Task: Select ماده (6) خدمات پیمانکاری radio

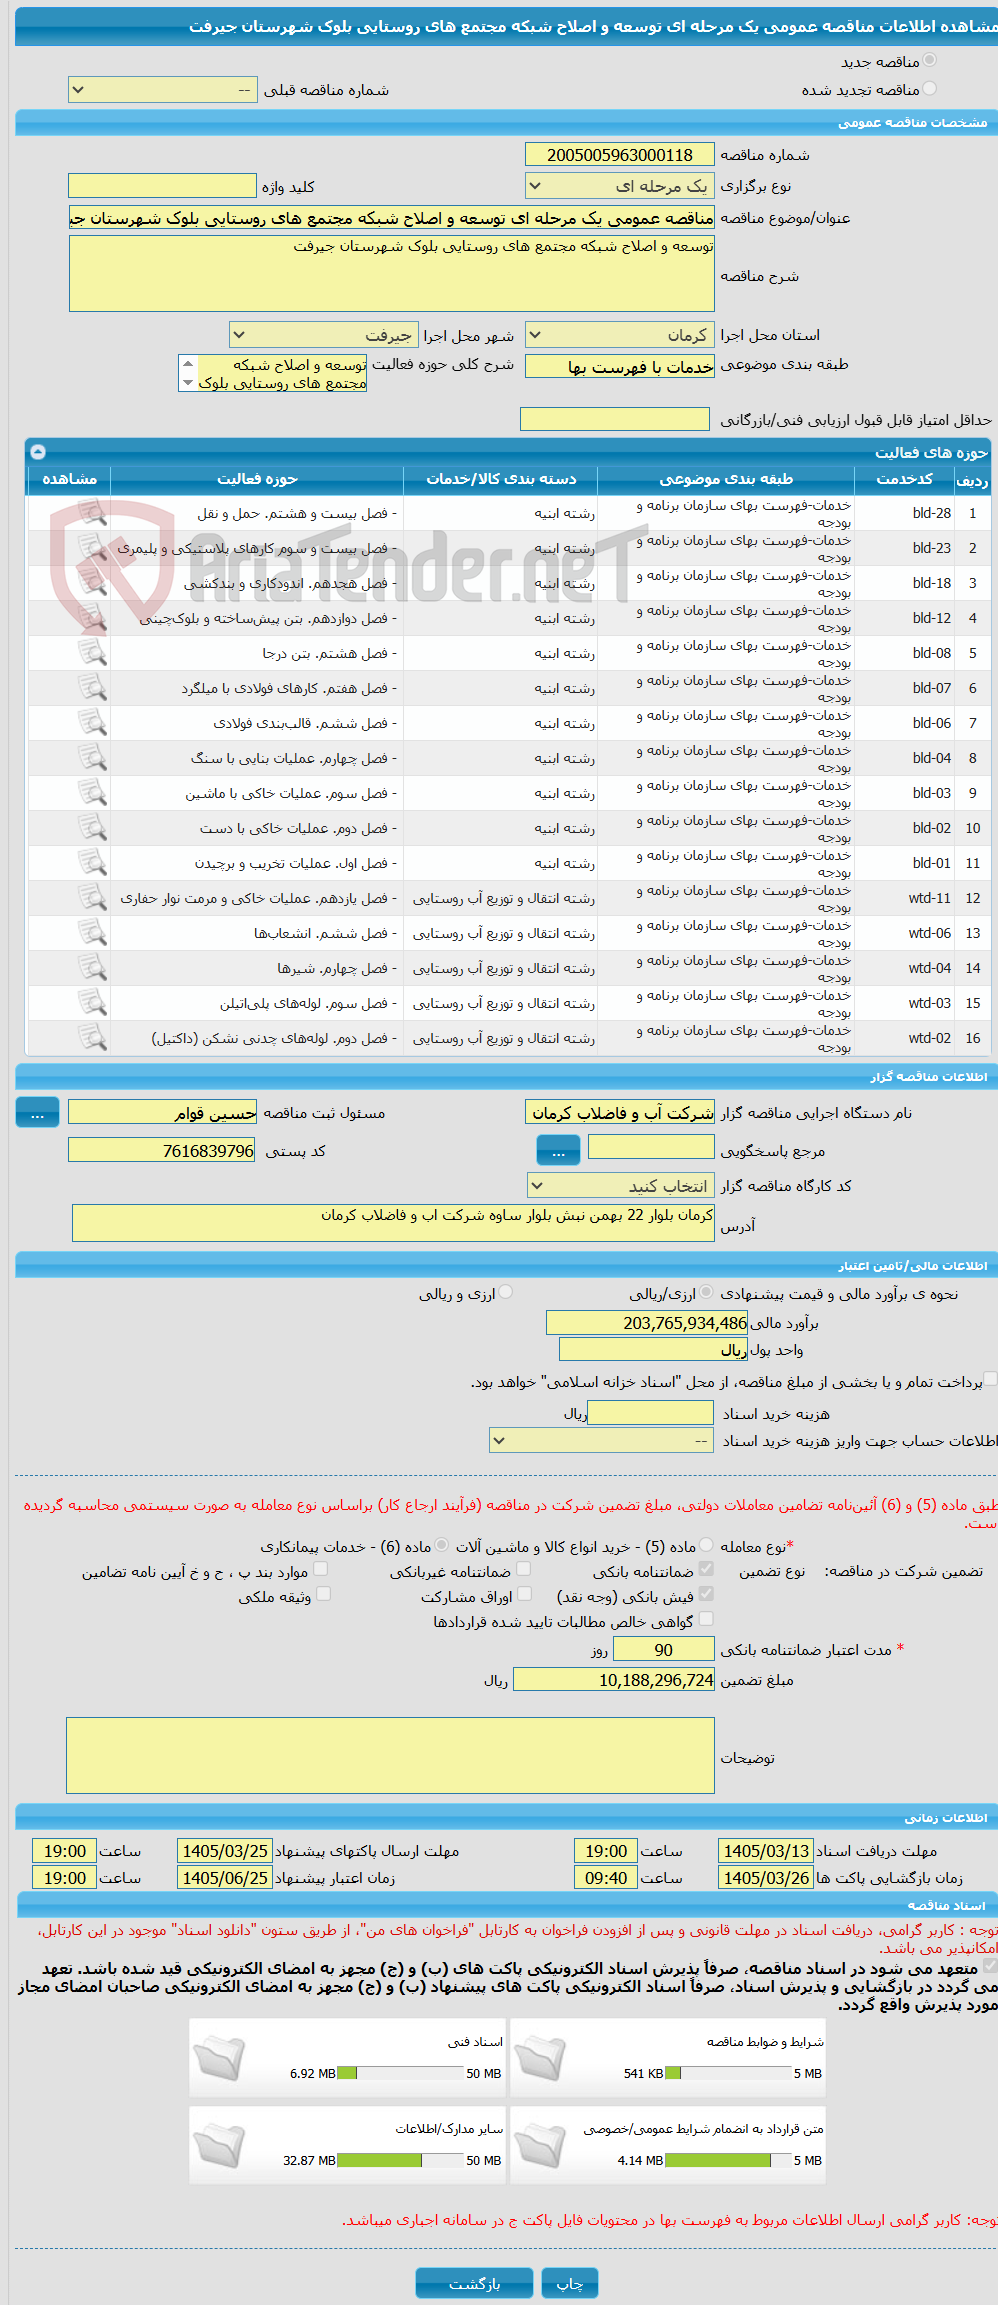Action: (442, 1545)
